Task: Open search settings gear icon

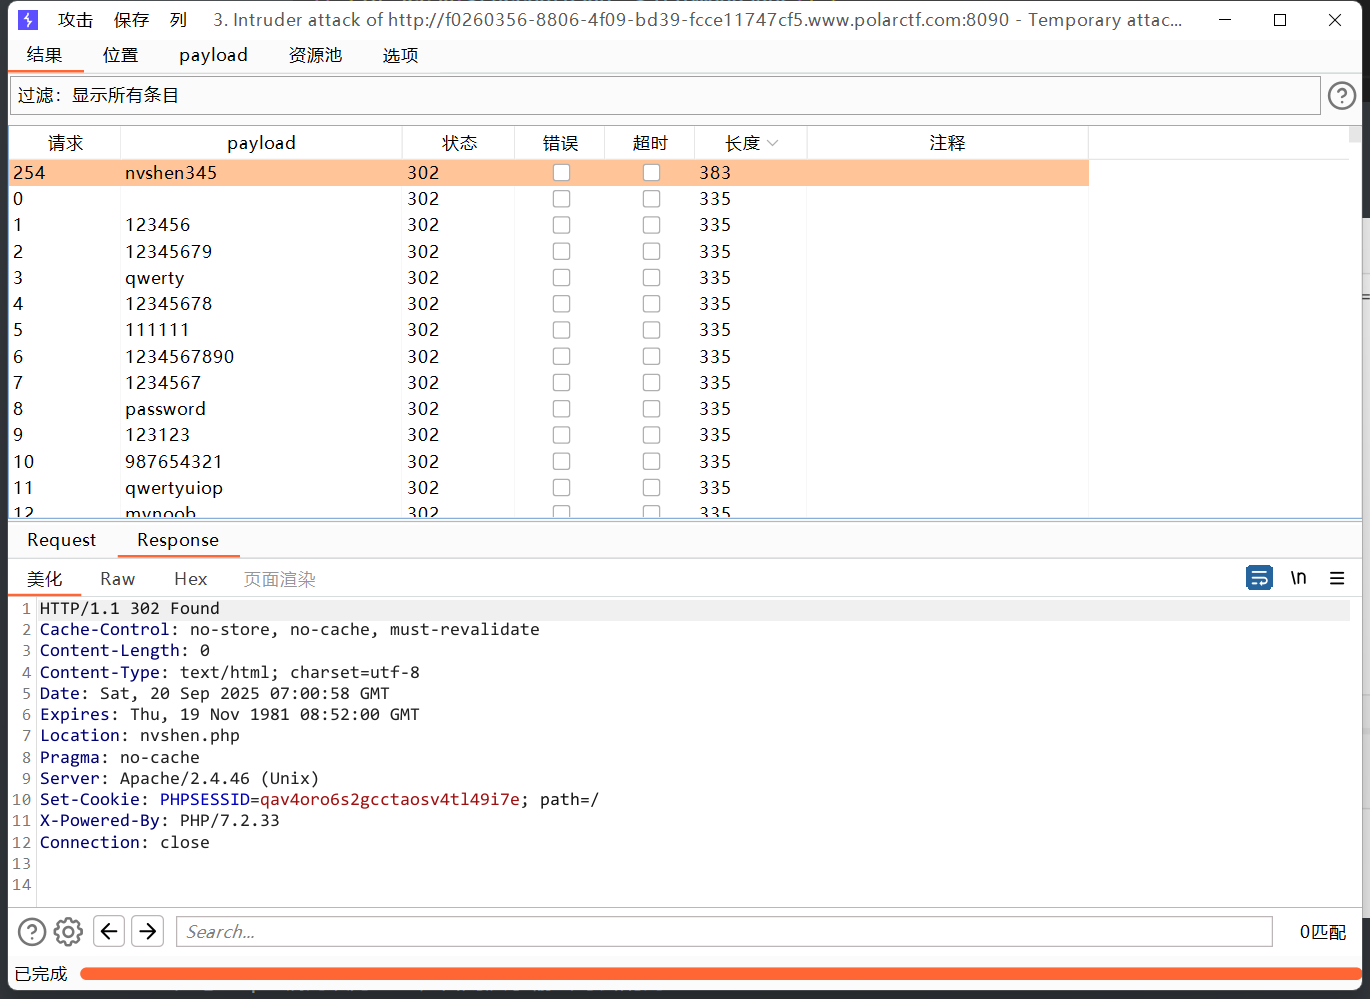Action: [x=68, y=932]
